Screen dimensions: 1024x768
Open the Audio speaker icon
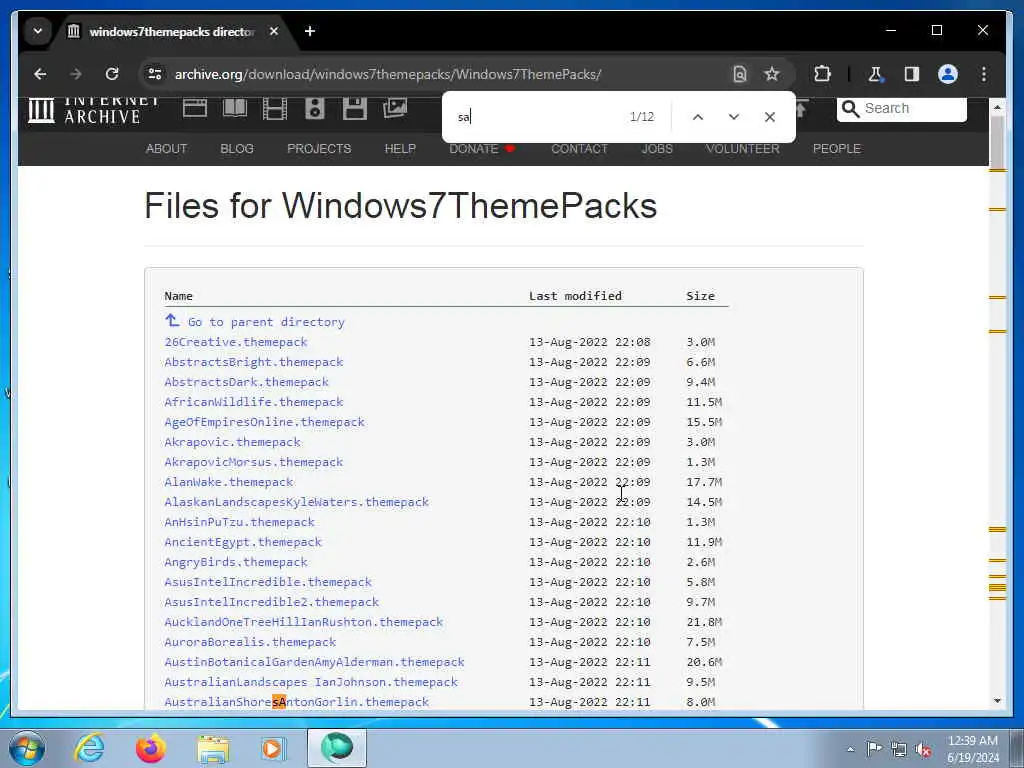coord(314,108)
